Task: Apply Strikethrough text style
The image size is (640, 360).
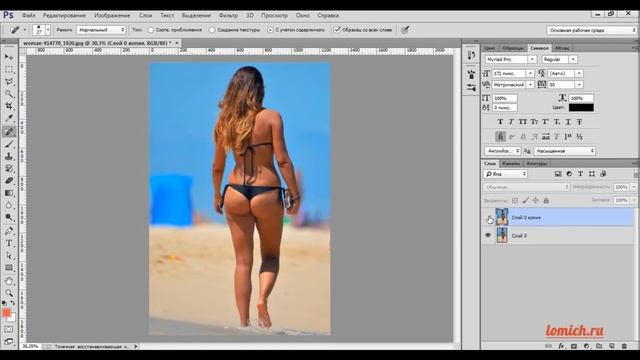Action: point(579,122)
